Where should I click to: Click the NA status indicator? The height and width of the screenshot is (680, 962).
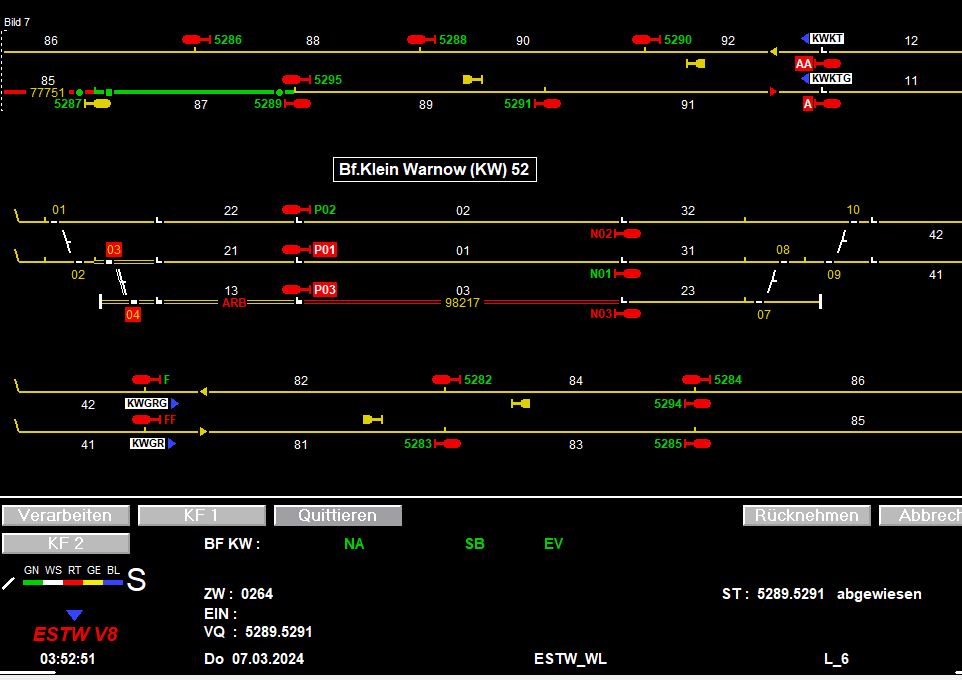pyautogui.click(x=354, y=544)
